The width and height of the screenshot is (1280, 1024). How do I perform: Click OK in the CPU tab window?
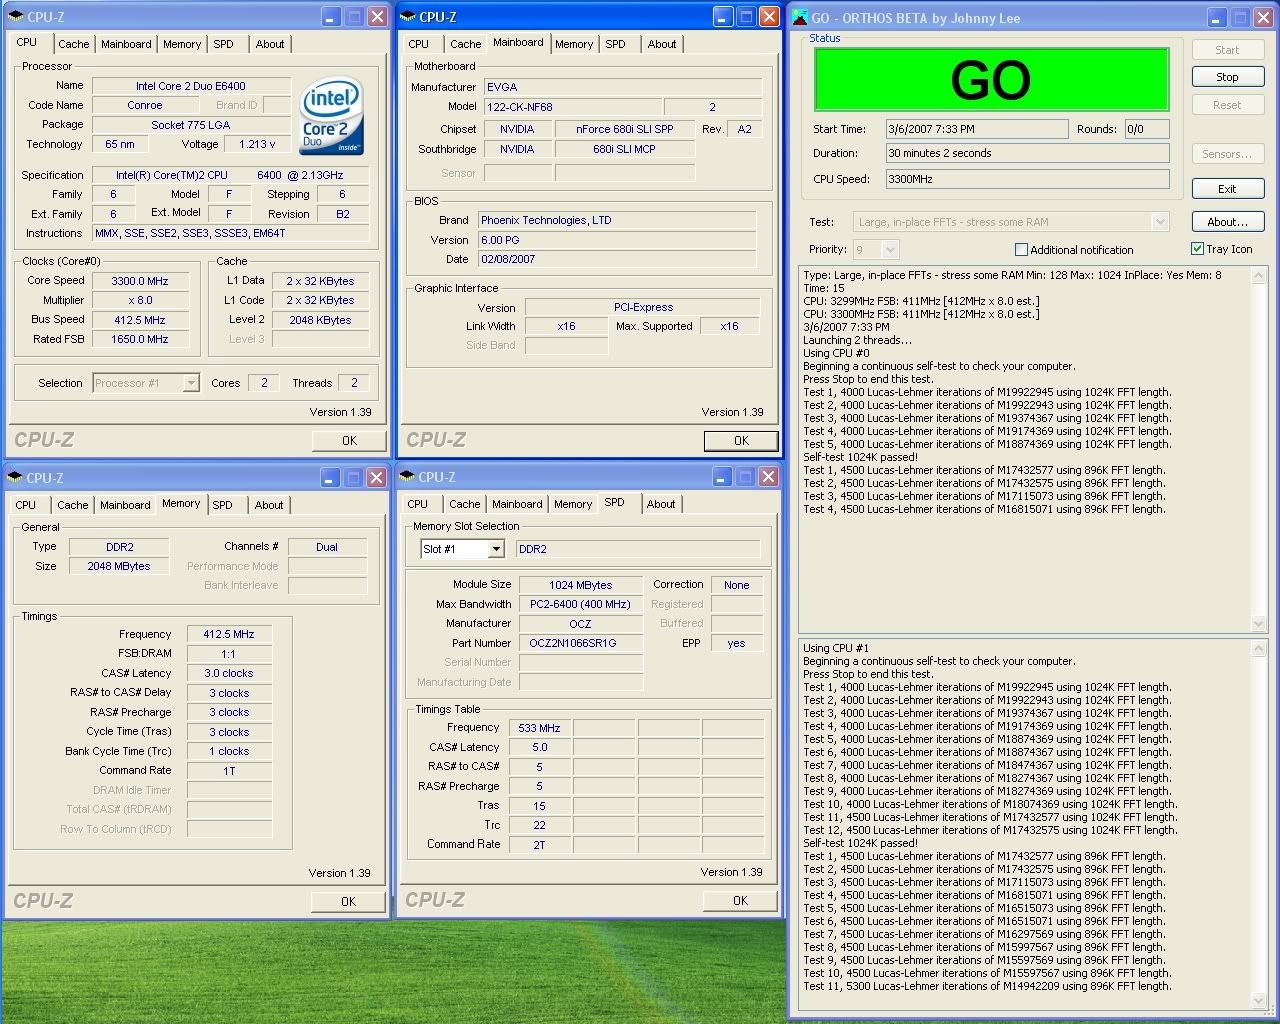(349, 440)
